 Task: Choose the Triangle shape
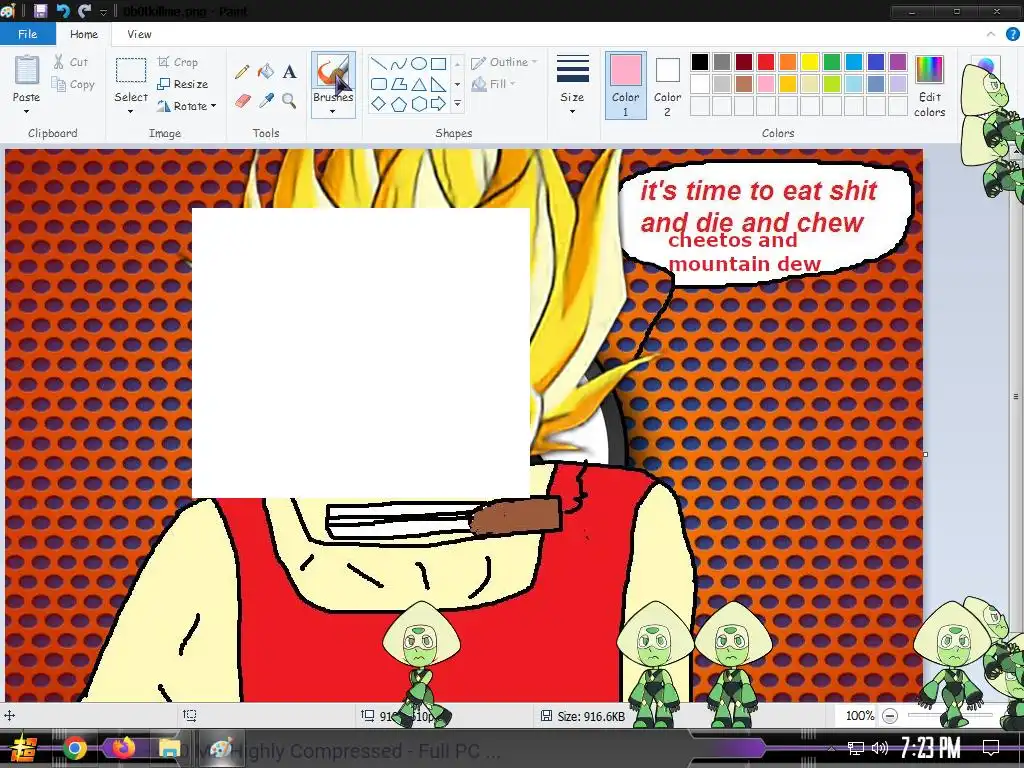[x=419, y=84]
